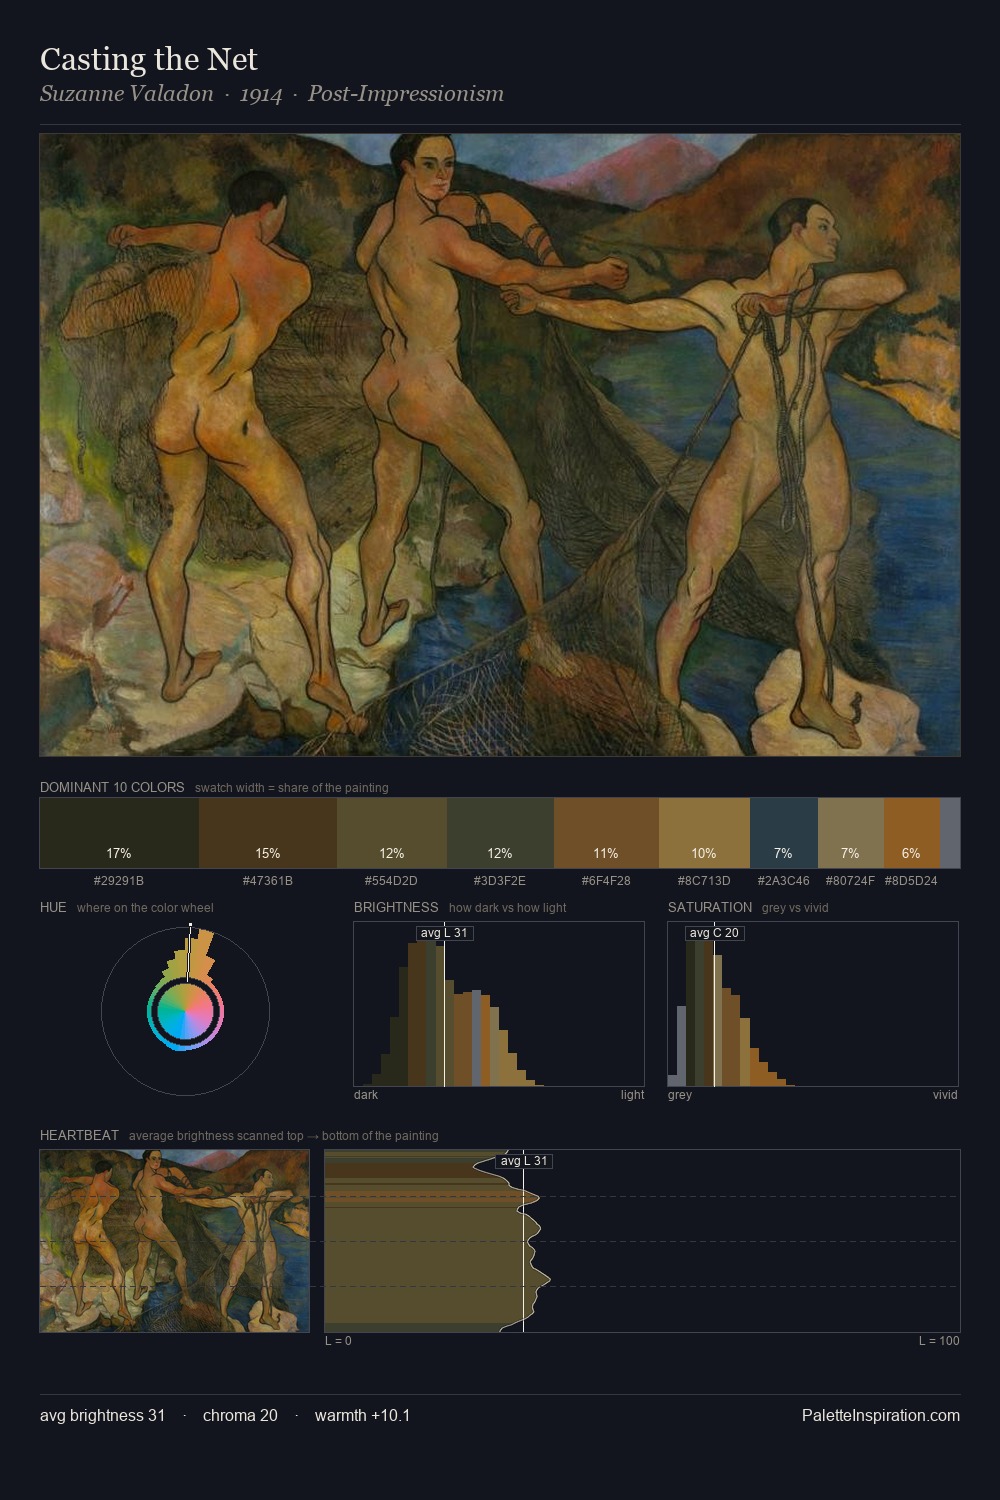Click the "dark" axis label under Brightness

tap(366, 1095)
